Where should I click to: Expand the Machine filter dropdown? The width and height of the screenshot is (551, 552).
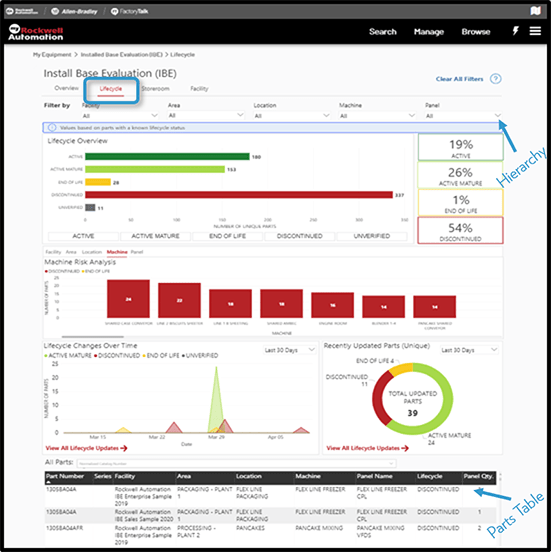pyautogui.click(x=377, y=115)
